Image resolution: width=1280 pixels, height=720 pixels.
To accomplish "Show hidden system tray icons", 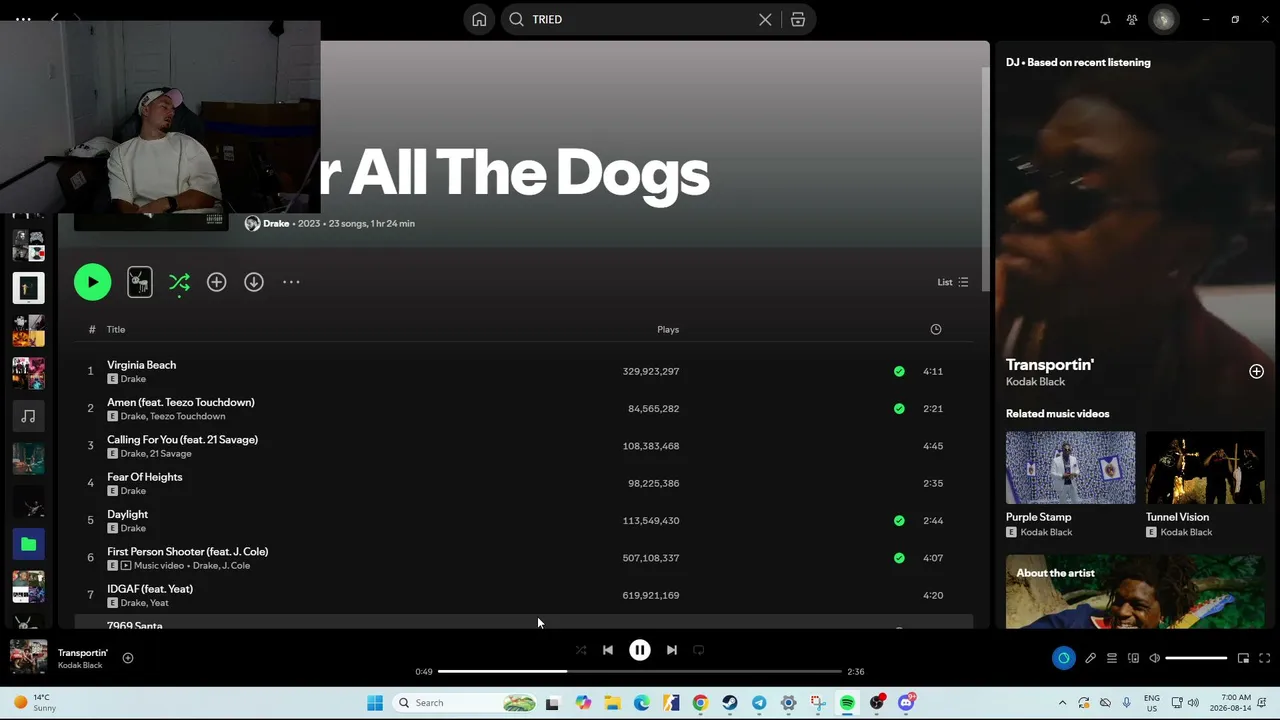I will click(1062, 703).
